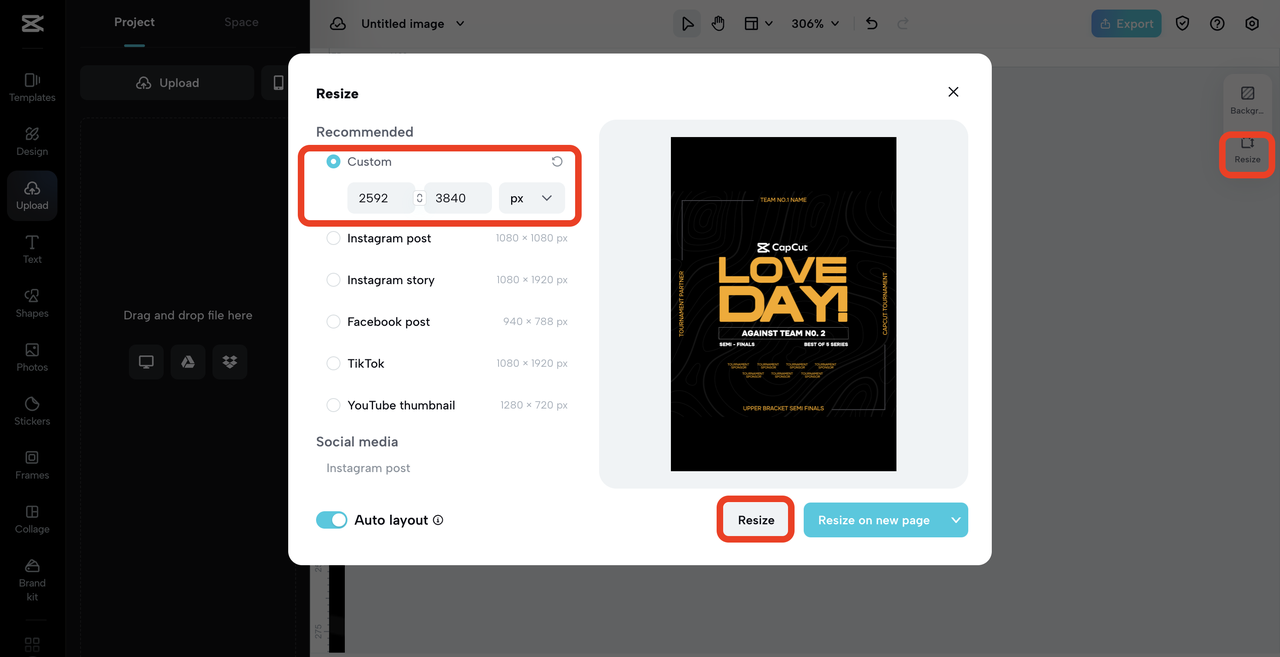The image size is (1280, 657).
Task: Click the height field showing 3840
Action: 458,198
